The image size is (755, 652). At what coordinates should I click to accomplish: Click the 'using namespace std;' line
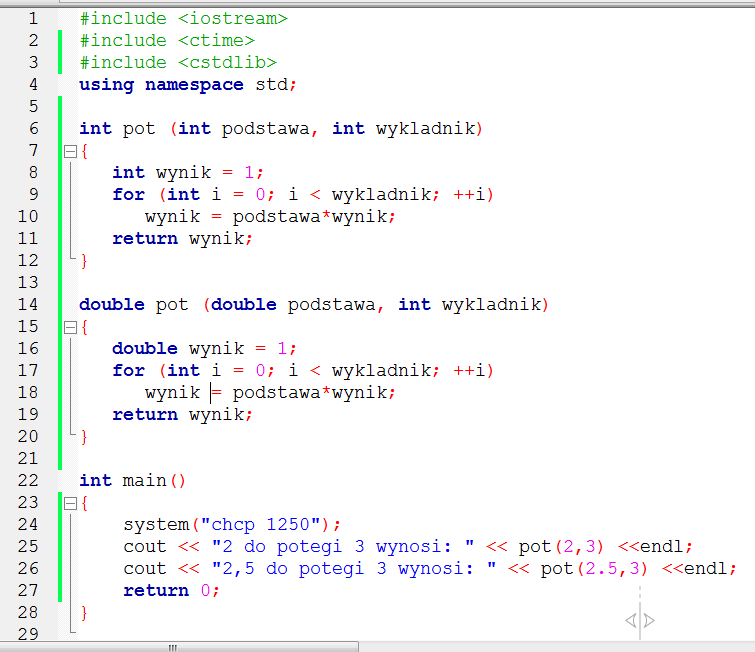click(188, 85)
